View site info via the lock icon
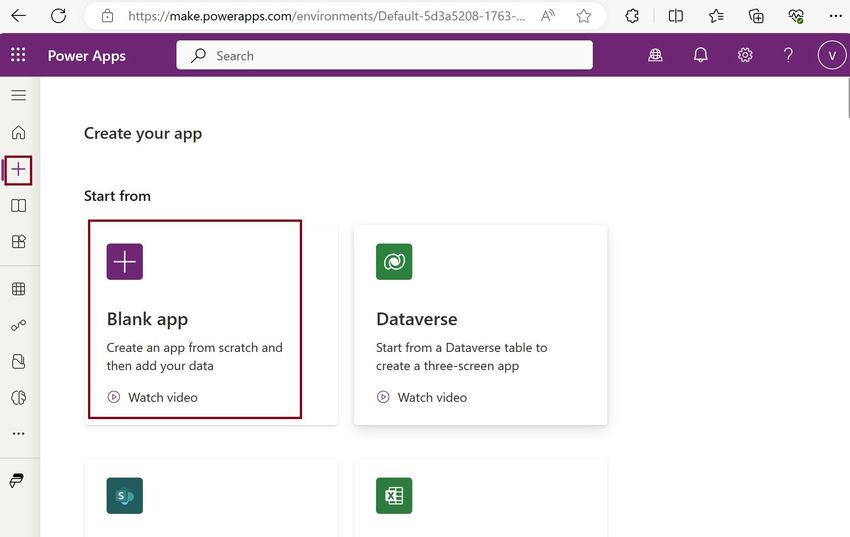This screenshot has height=537, width=850. click(107, 16)
